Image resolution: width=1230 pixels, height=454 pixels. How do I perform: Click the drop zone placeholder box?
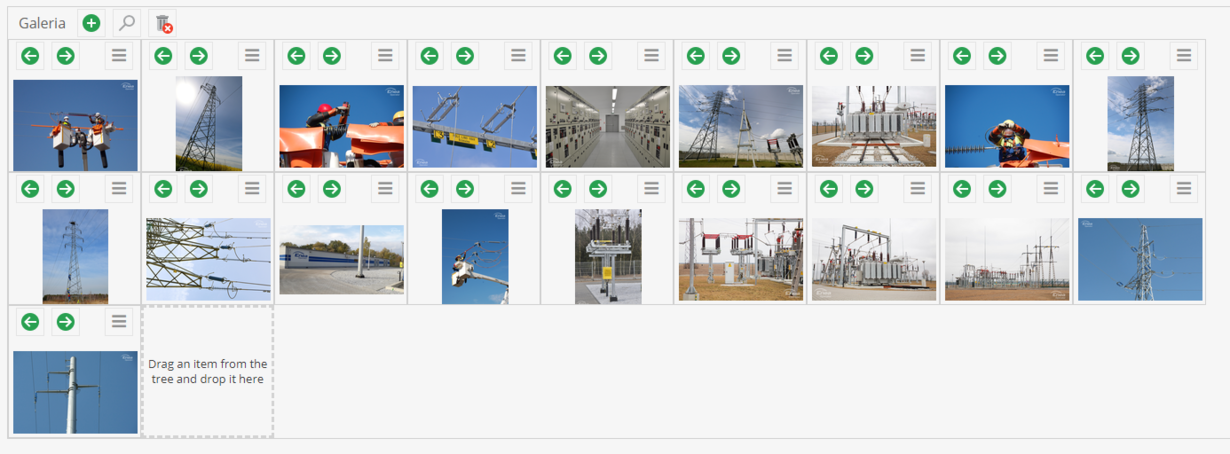pyautogui.click(x=208, y=372)
